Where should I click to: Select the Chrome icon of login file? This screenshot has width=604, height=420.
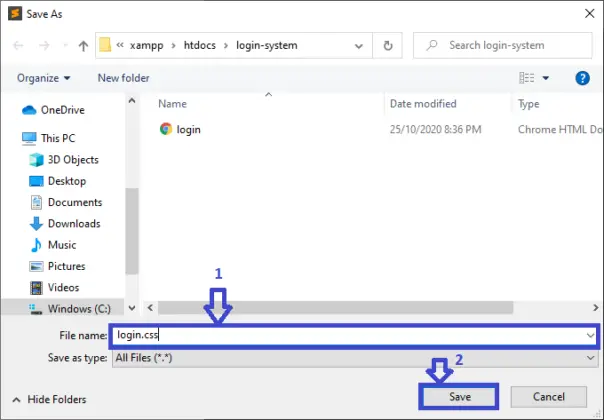tap(166, 129)
